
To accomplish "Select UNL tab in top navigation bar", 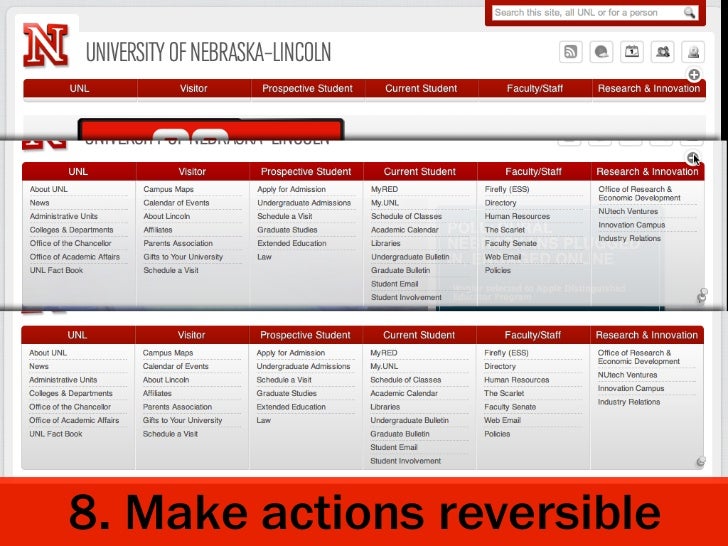I will (79, 88).
